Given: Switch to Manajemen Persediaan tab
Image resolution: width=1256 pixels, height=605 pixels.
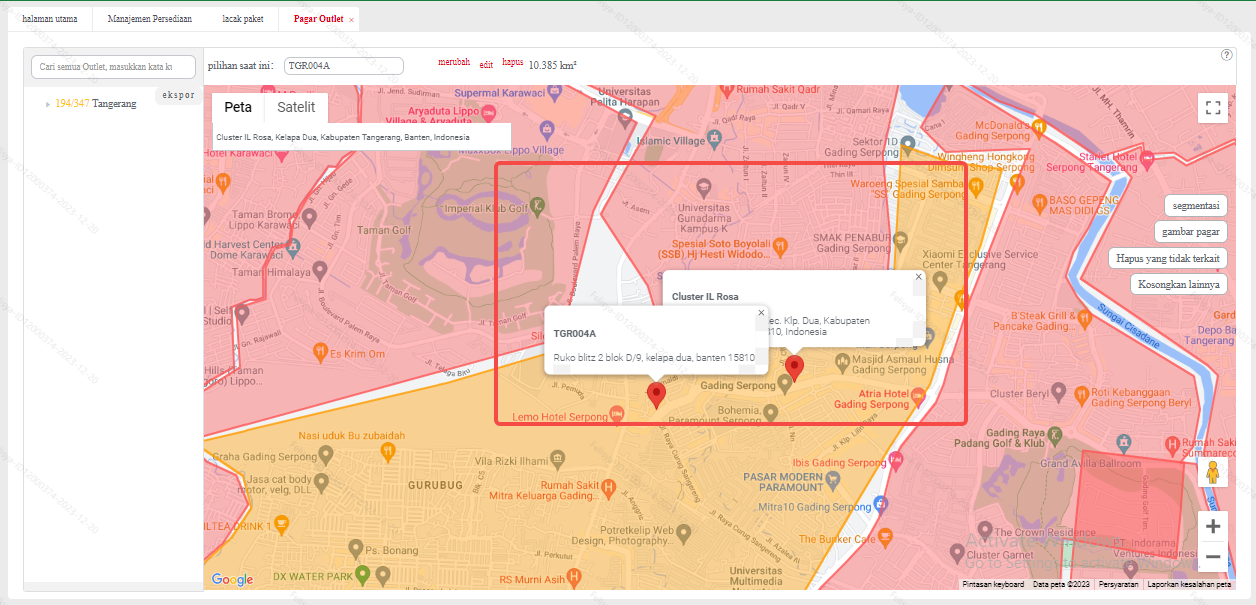Looking at the screenshot, I should 148,19.
